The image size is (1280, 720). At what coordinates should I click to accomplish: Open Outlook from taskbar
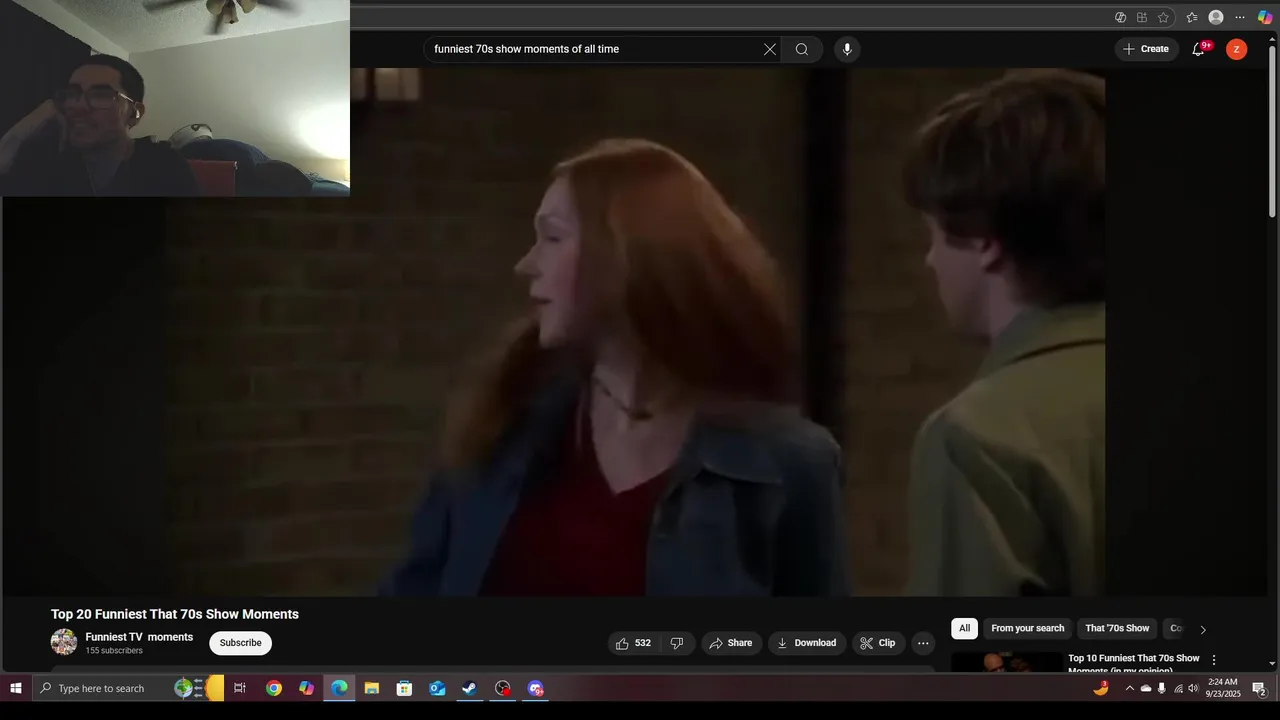[x=437, y=688]
